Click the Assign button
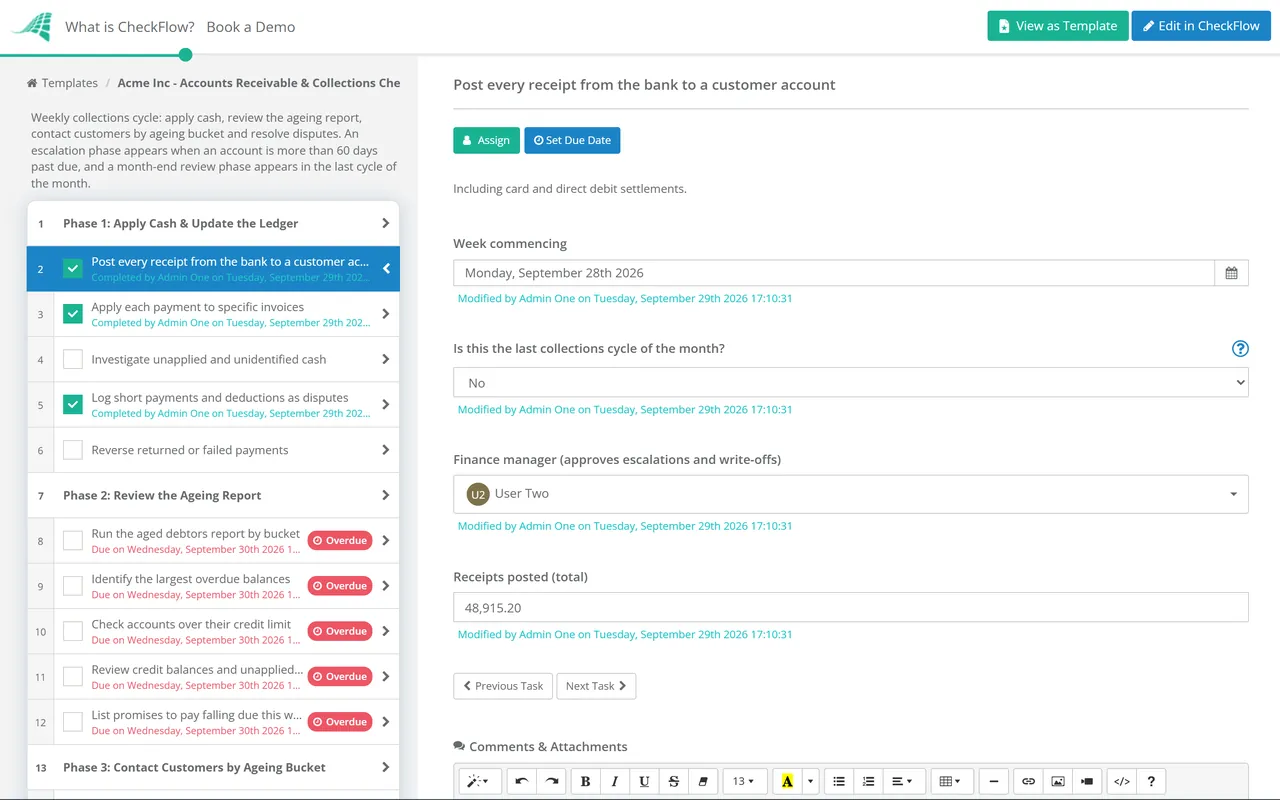The image size is (1280, 800). pyautogui.click(x=486, y=140)
